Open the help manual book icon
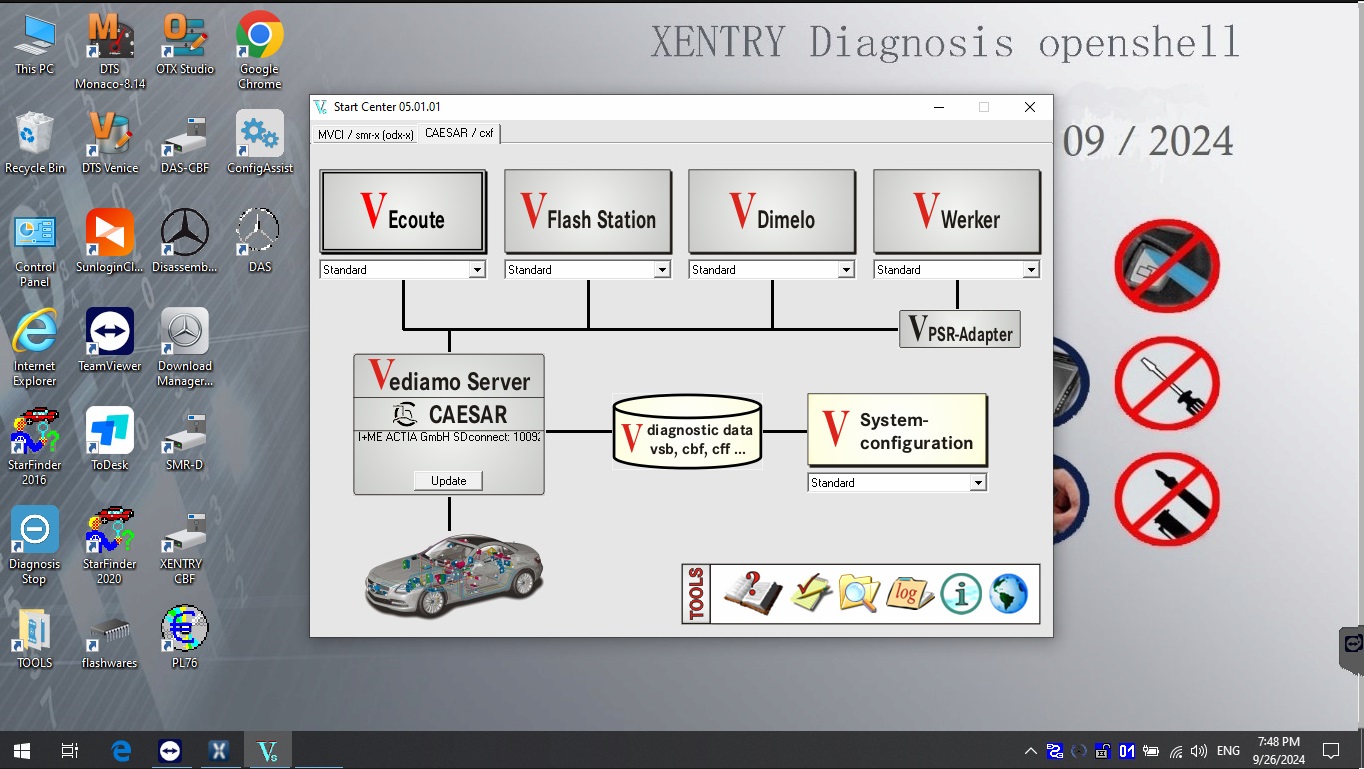1364x769 pixels. (752, 594)
